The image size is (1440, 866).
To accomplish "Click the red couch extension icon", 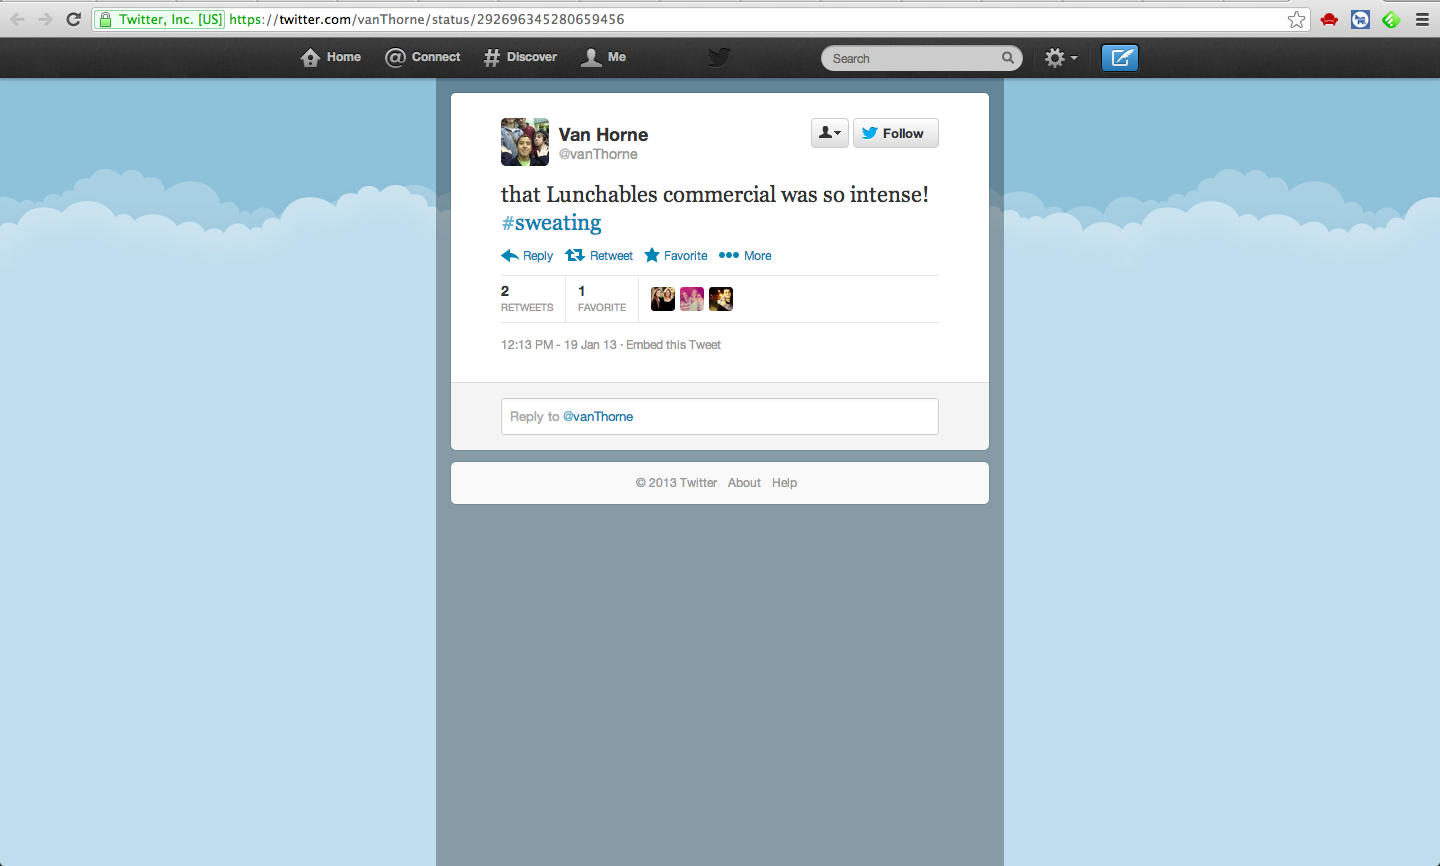I will (1329, 19).
